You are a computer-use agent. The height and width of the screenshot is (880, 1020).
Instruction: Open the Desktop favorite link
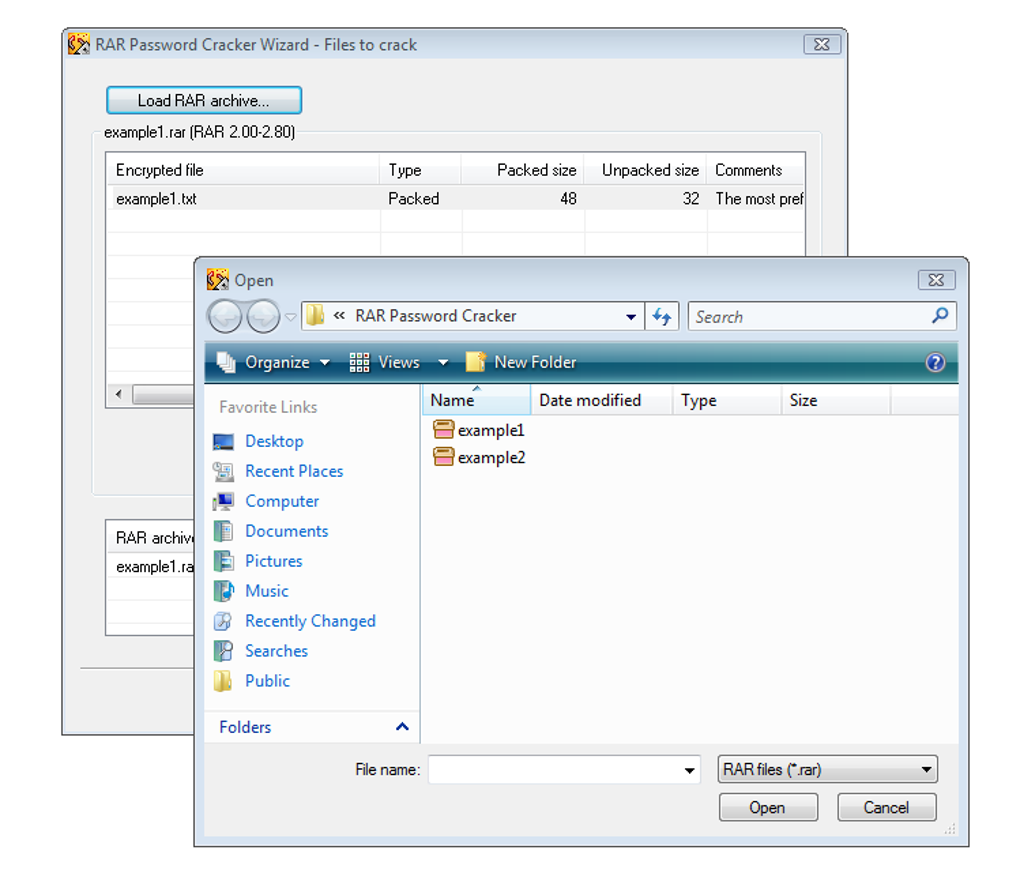pyautogui.click(x=274, y=441)
